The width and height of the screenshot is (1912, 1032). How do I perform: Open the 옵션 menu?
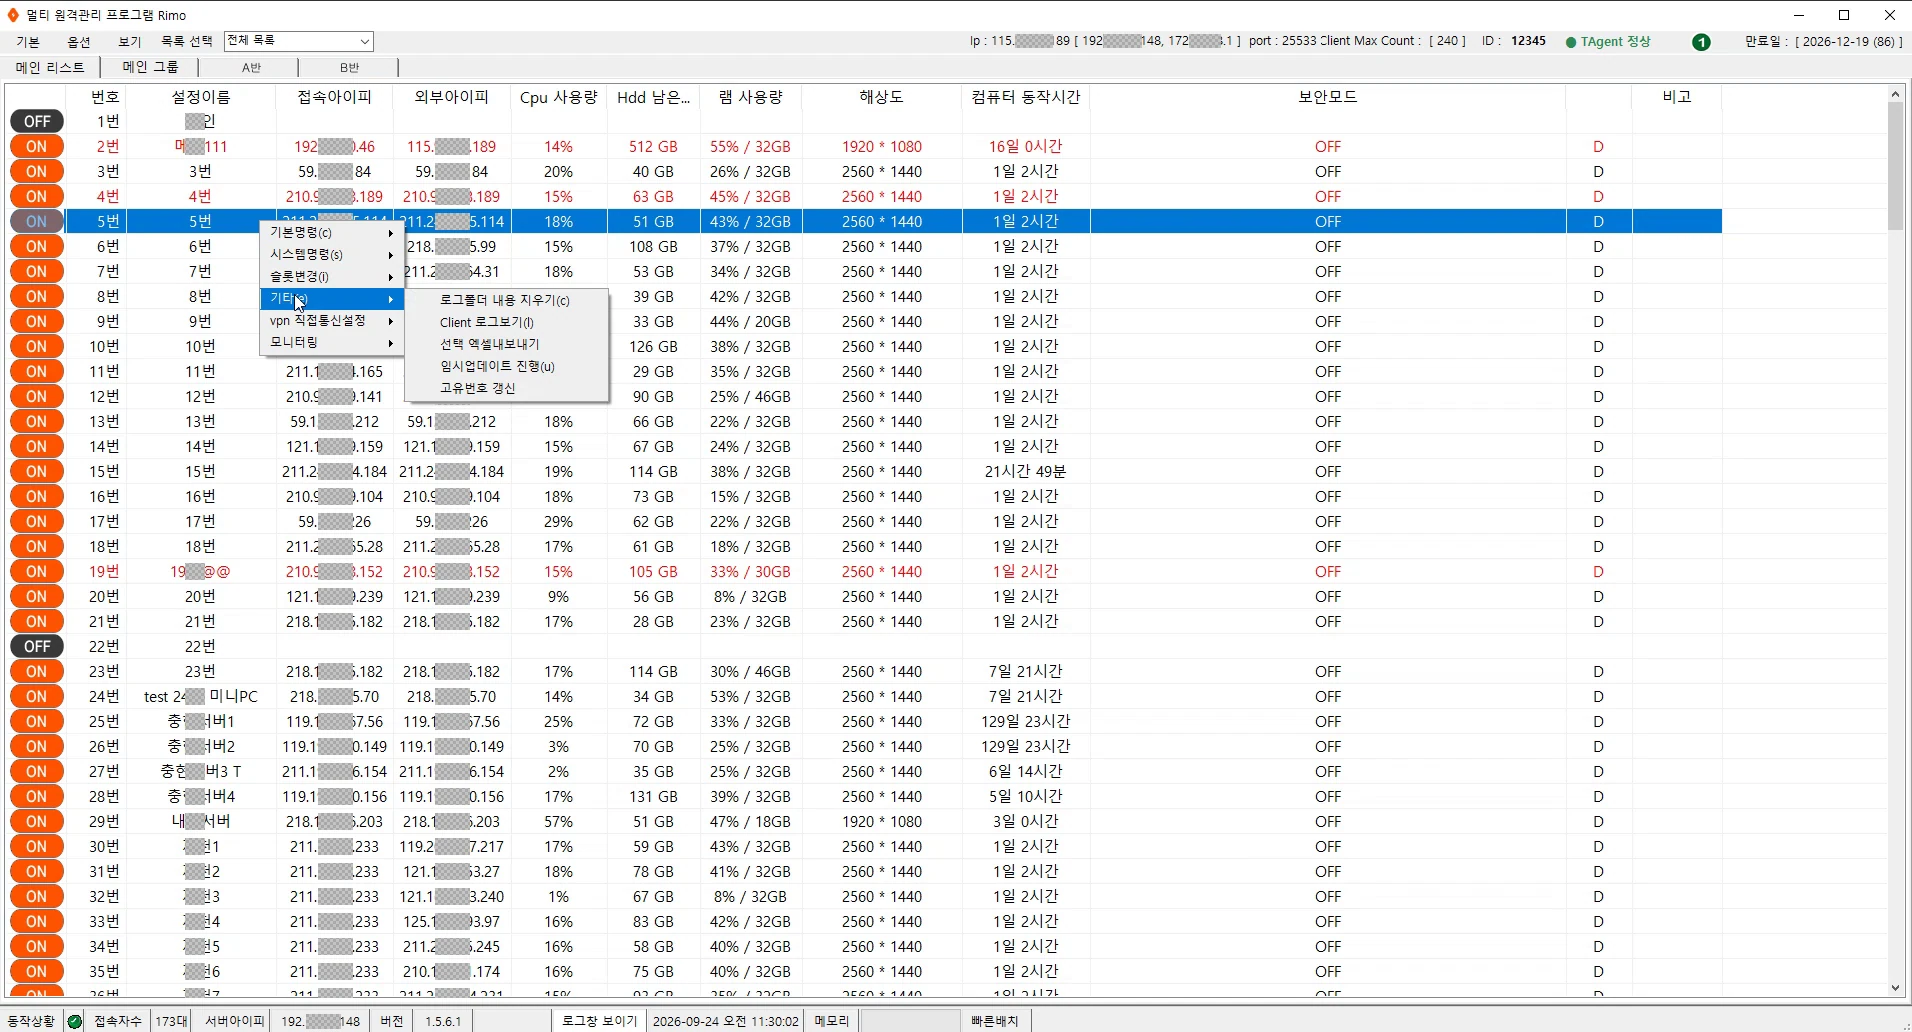(79, 41)
